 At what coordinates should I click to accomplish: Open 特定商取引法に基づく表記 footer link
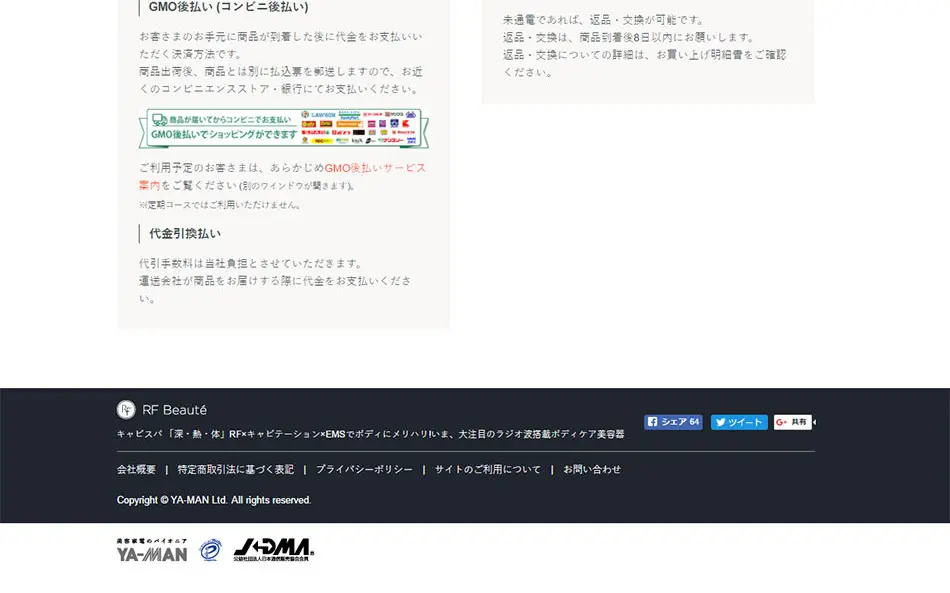tap(236, 469)
